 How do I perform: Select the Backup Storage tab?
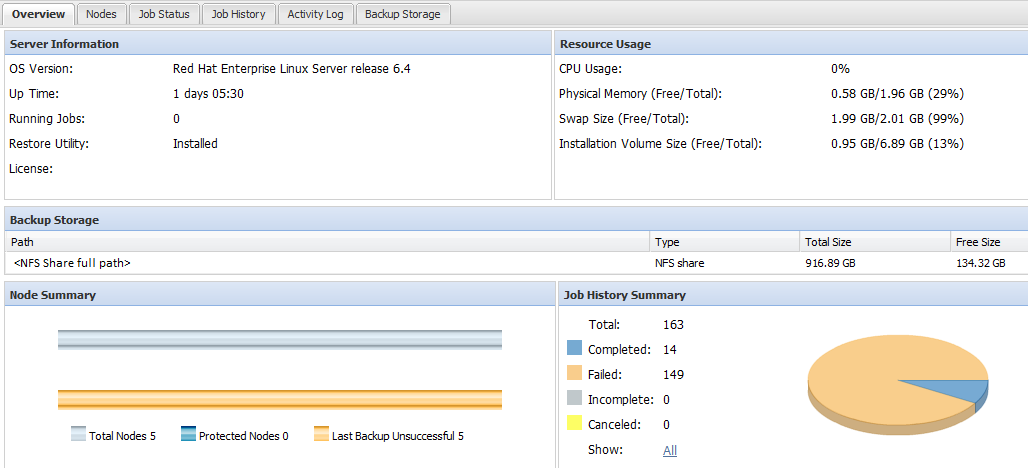402,14
